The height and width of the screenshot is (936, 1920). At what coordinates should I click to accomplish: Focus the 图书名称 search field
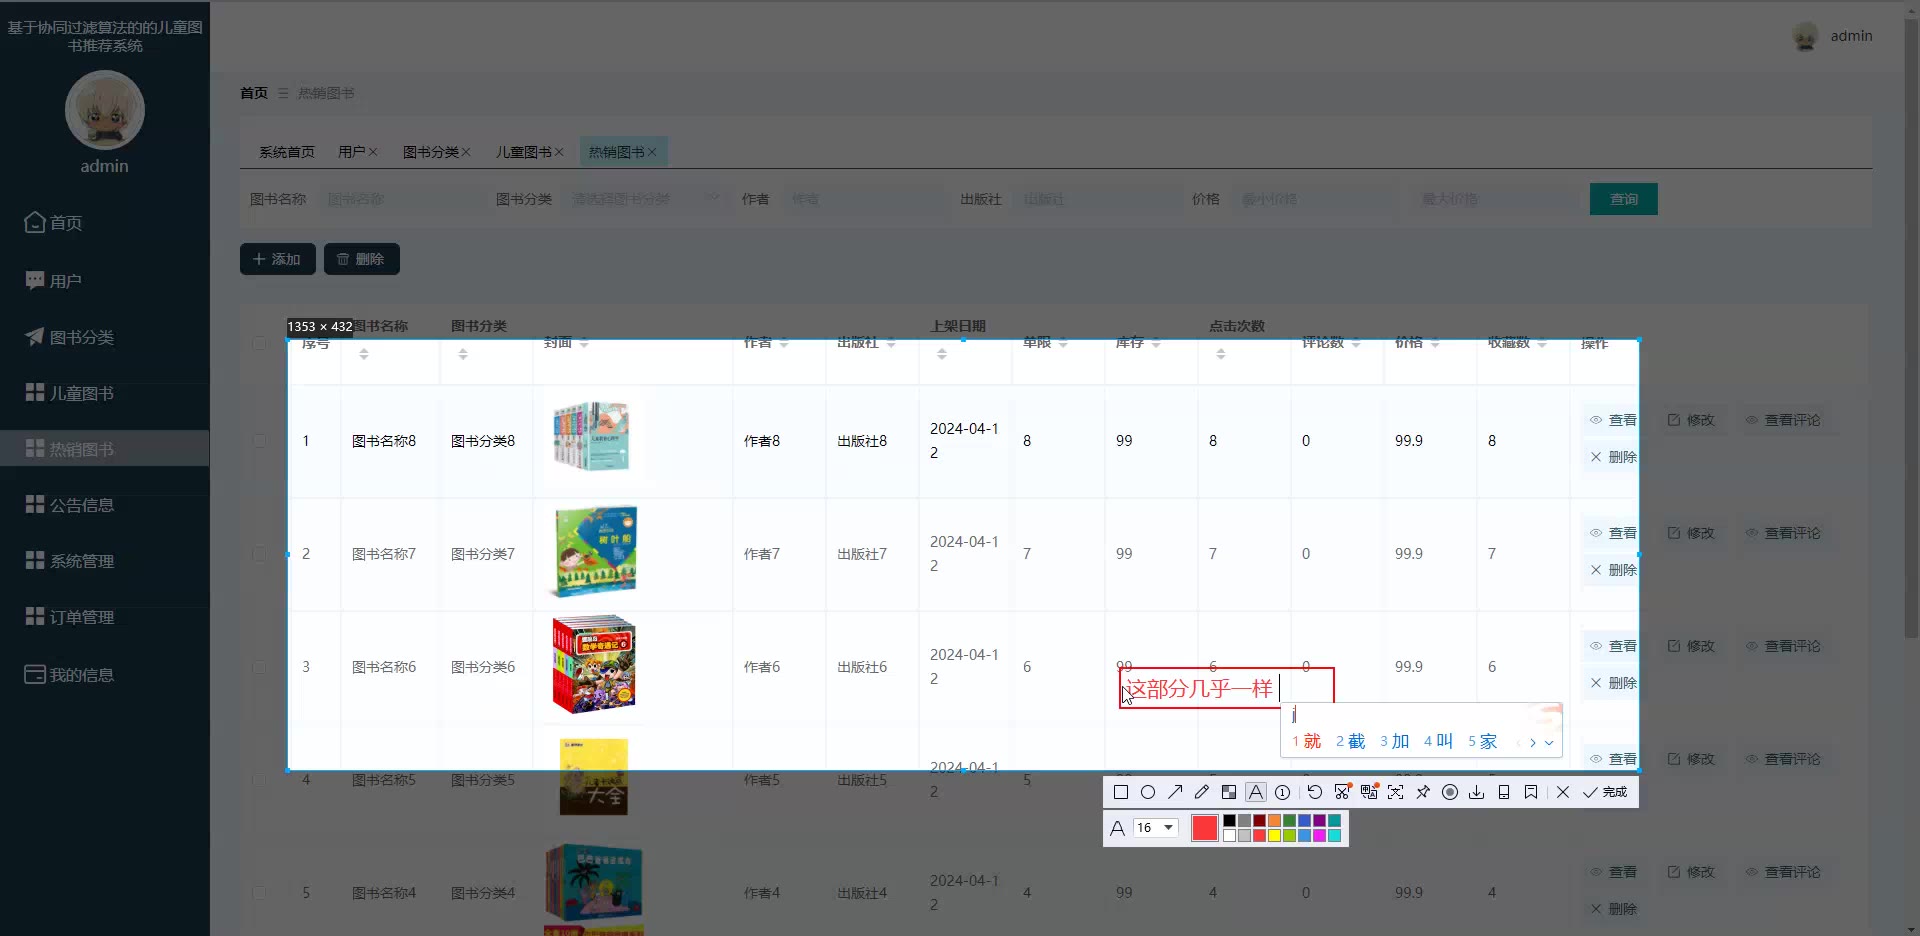coord(401,199)
